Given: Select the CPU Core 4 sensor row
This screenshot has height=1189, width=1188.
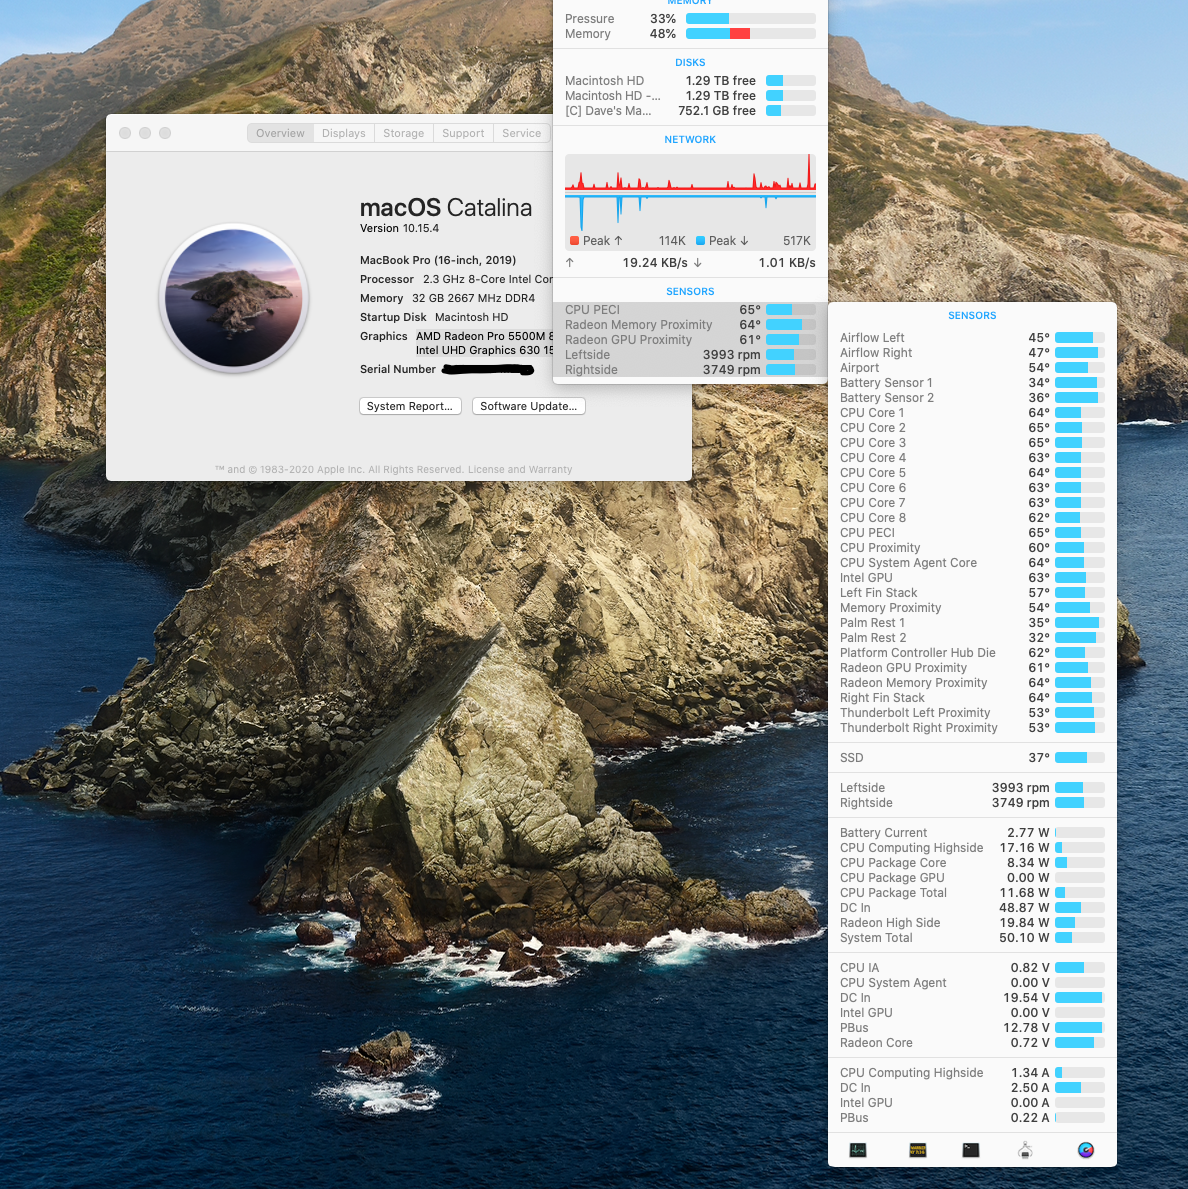Looking at the screenshot, I should tap(972, 458).
